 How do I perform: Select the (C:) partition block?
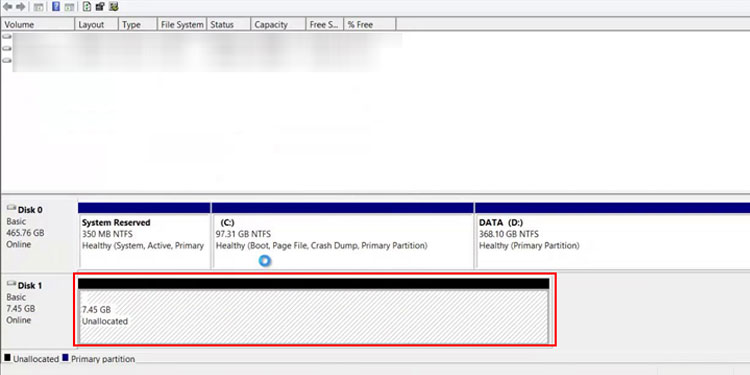(x=342, y=235)
